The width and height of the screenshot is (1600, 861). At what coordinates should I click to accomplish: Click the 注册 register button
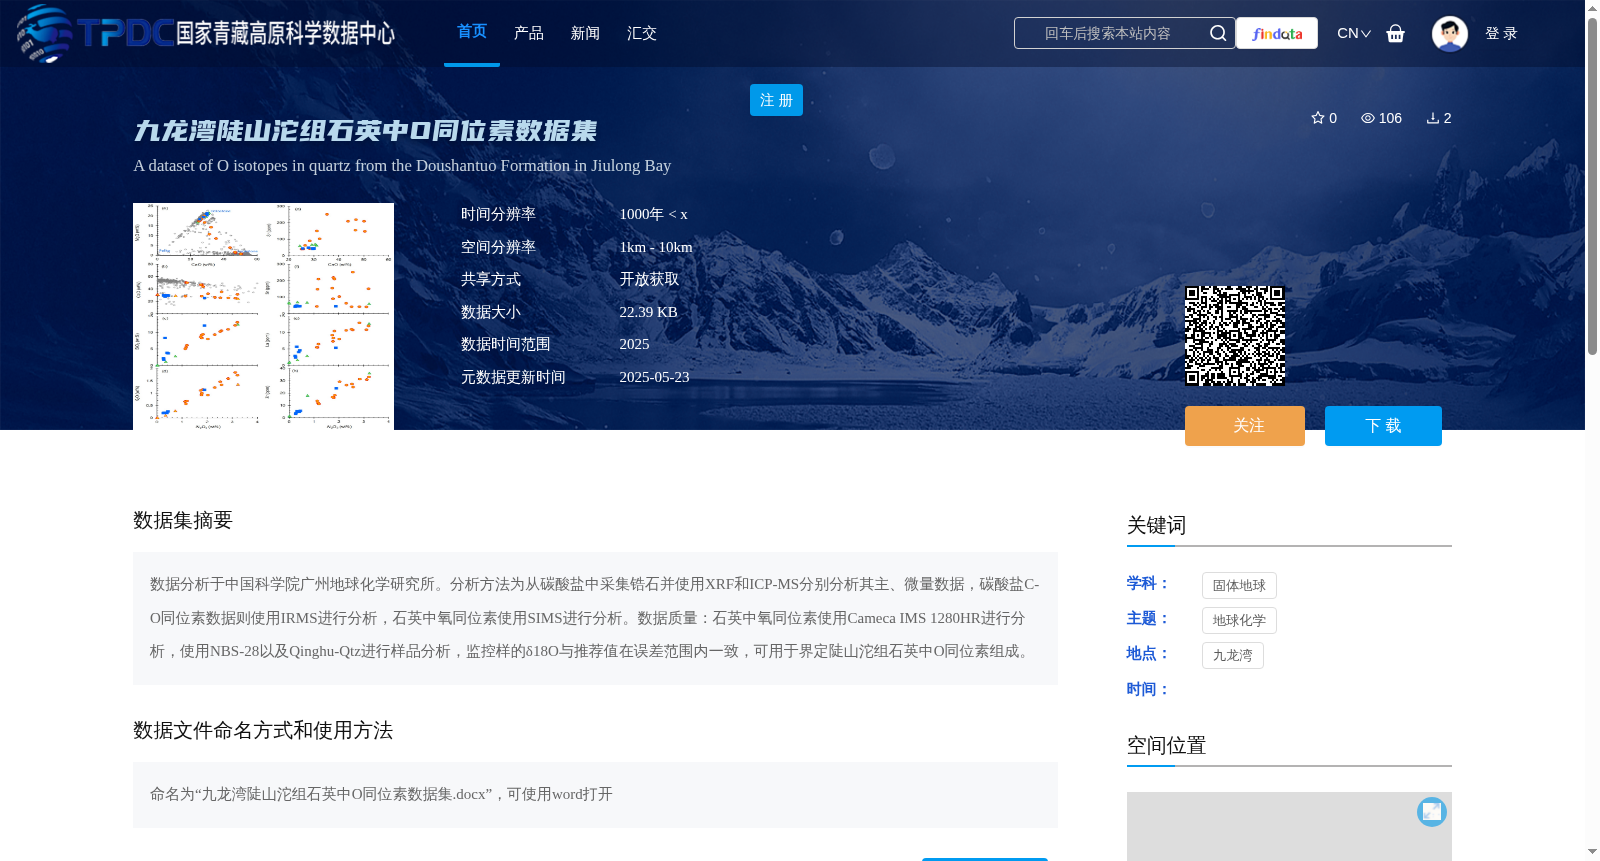pyautogui.click(x=776, y=100)
